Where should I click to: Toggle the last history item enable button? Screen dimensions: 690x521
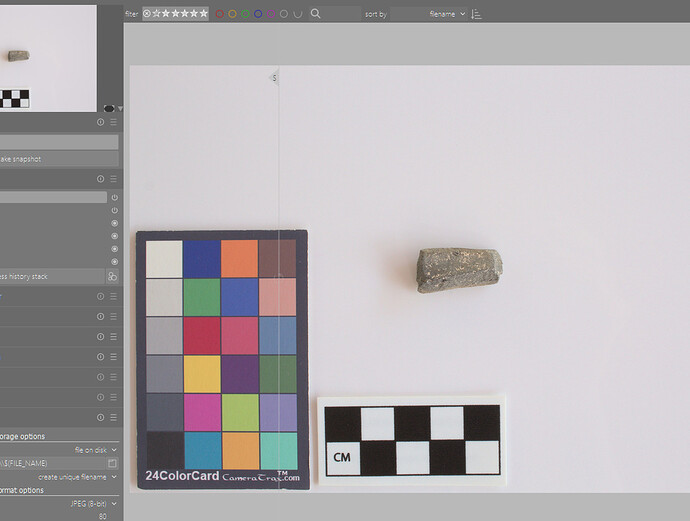114,261
